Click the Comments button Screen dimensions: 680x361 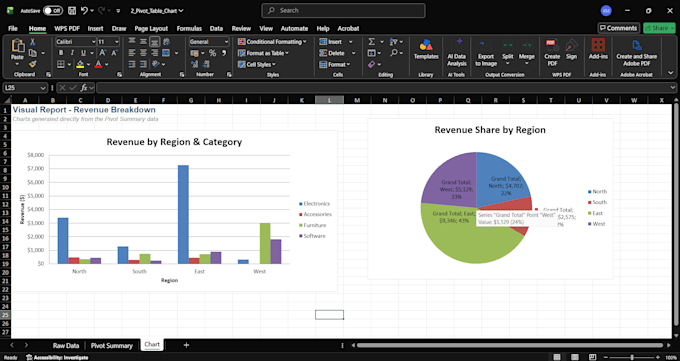click(618, 28)
